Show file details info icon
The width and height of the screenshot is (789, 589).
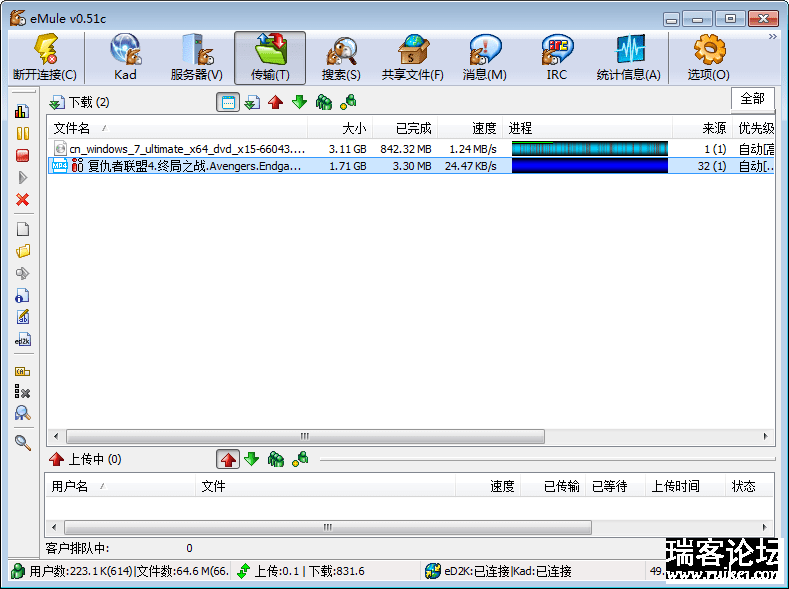click(x=23, y=295)
